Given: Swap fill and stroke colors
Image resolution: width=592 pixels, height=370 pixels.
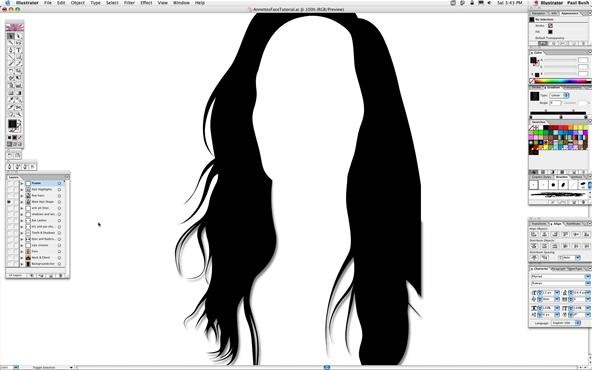Looking at the screenshot, I should (19, 120).
